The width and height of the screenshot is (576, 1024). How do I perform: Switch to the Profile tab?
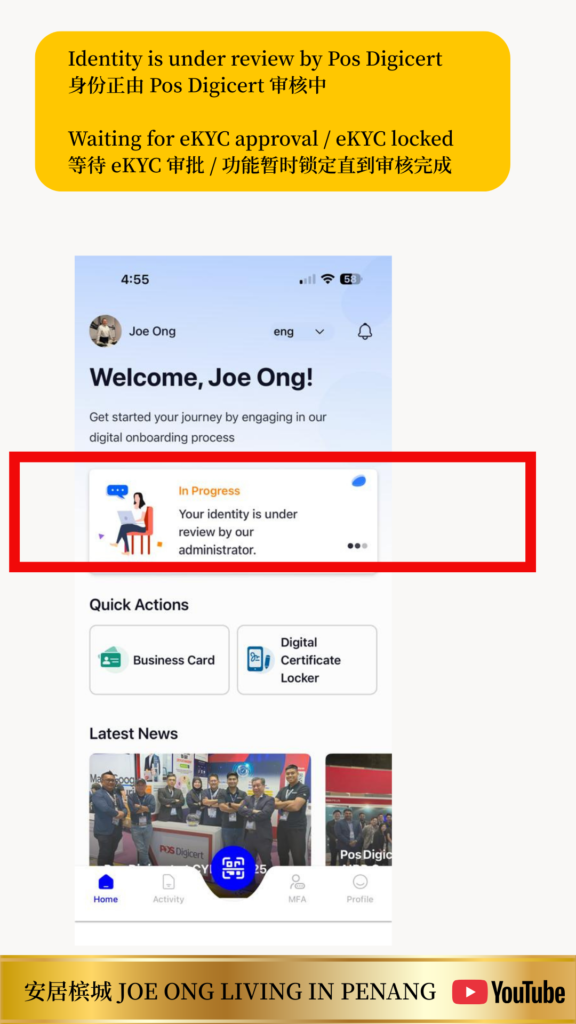tap(360, 888)
